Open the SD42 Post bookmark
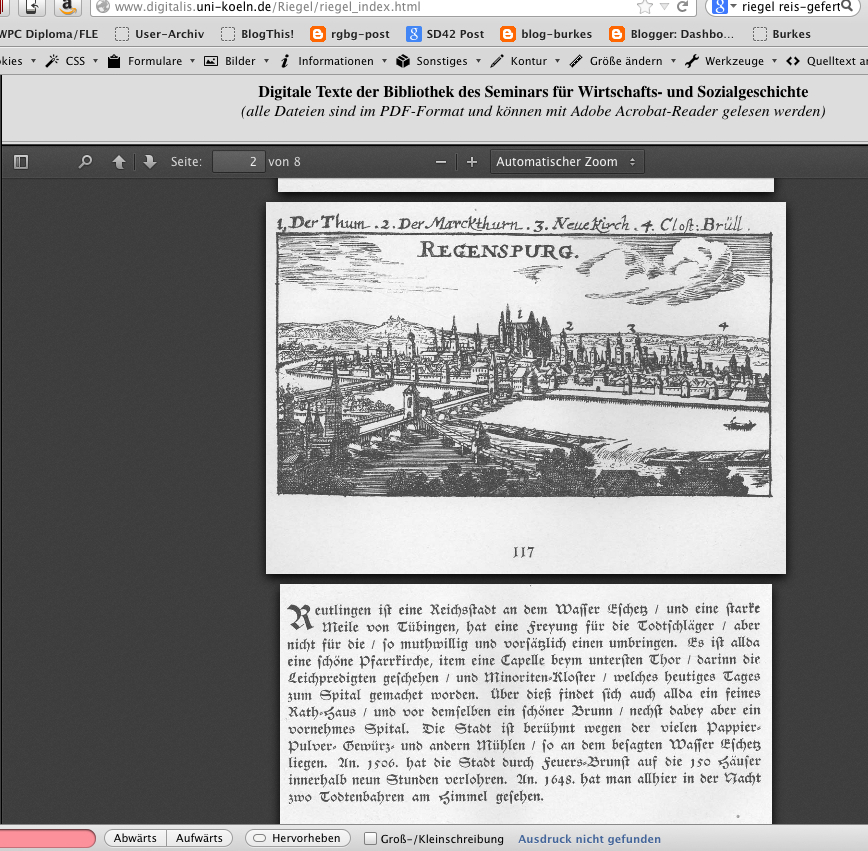The image size is (868, 851). (x=445, y=34)
